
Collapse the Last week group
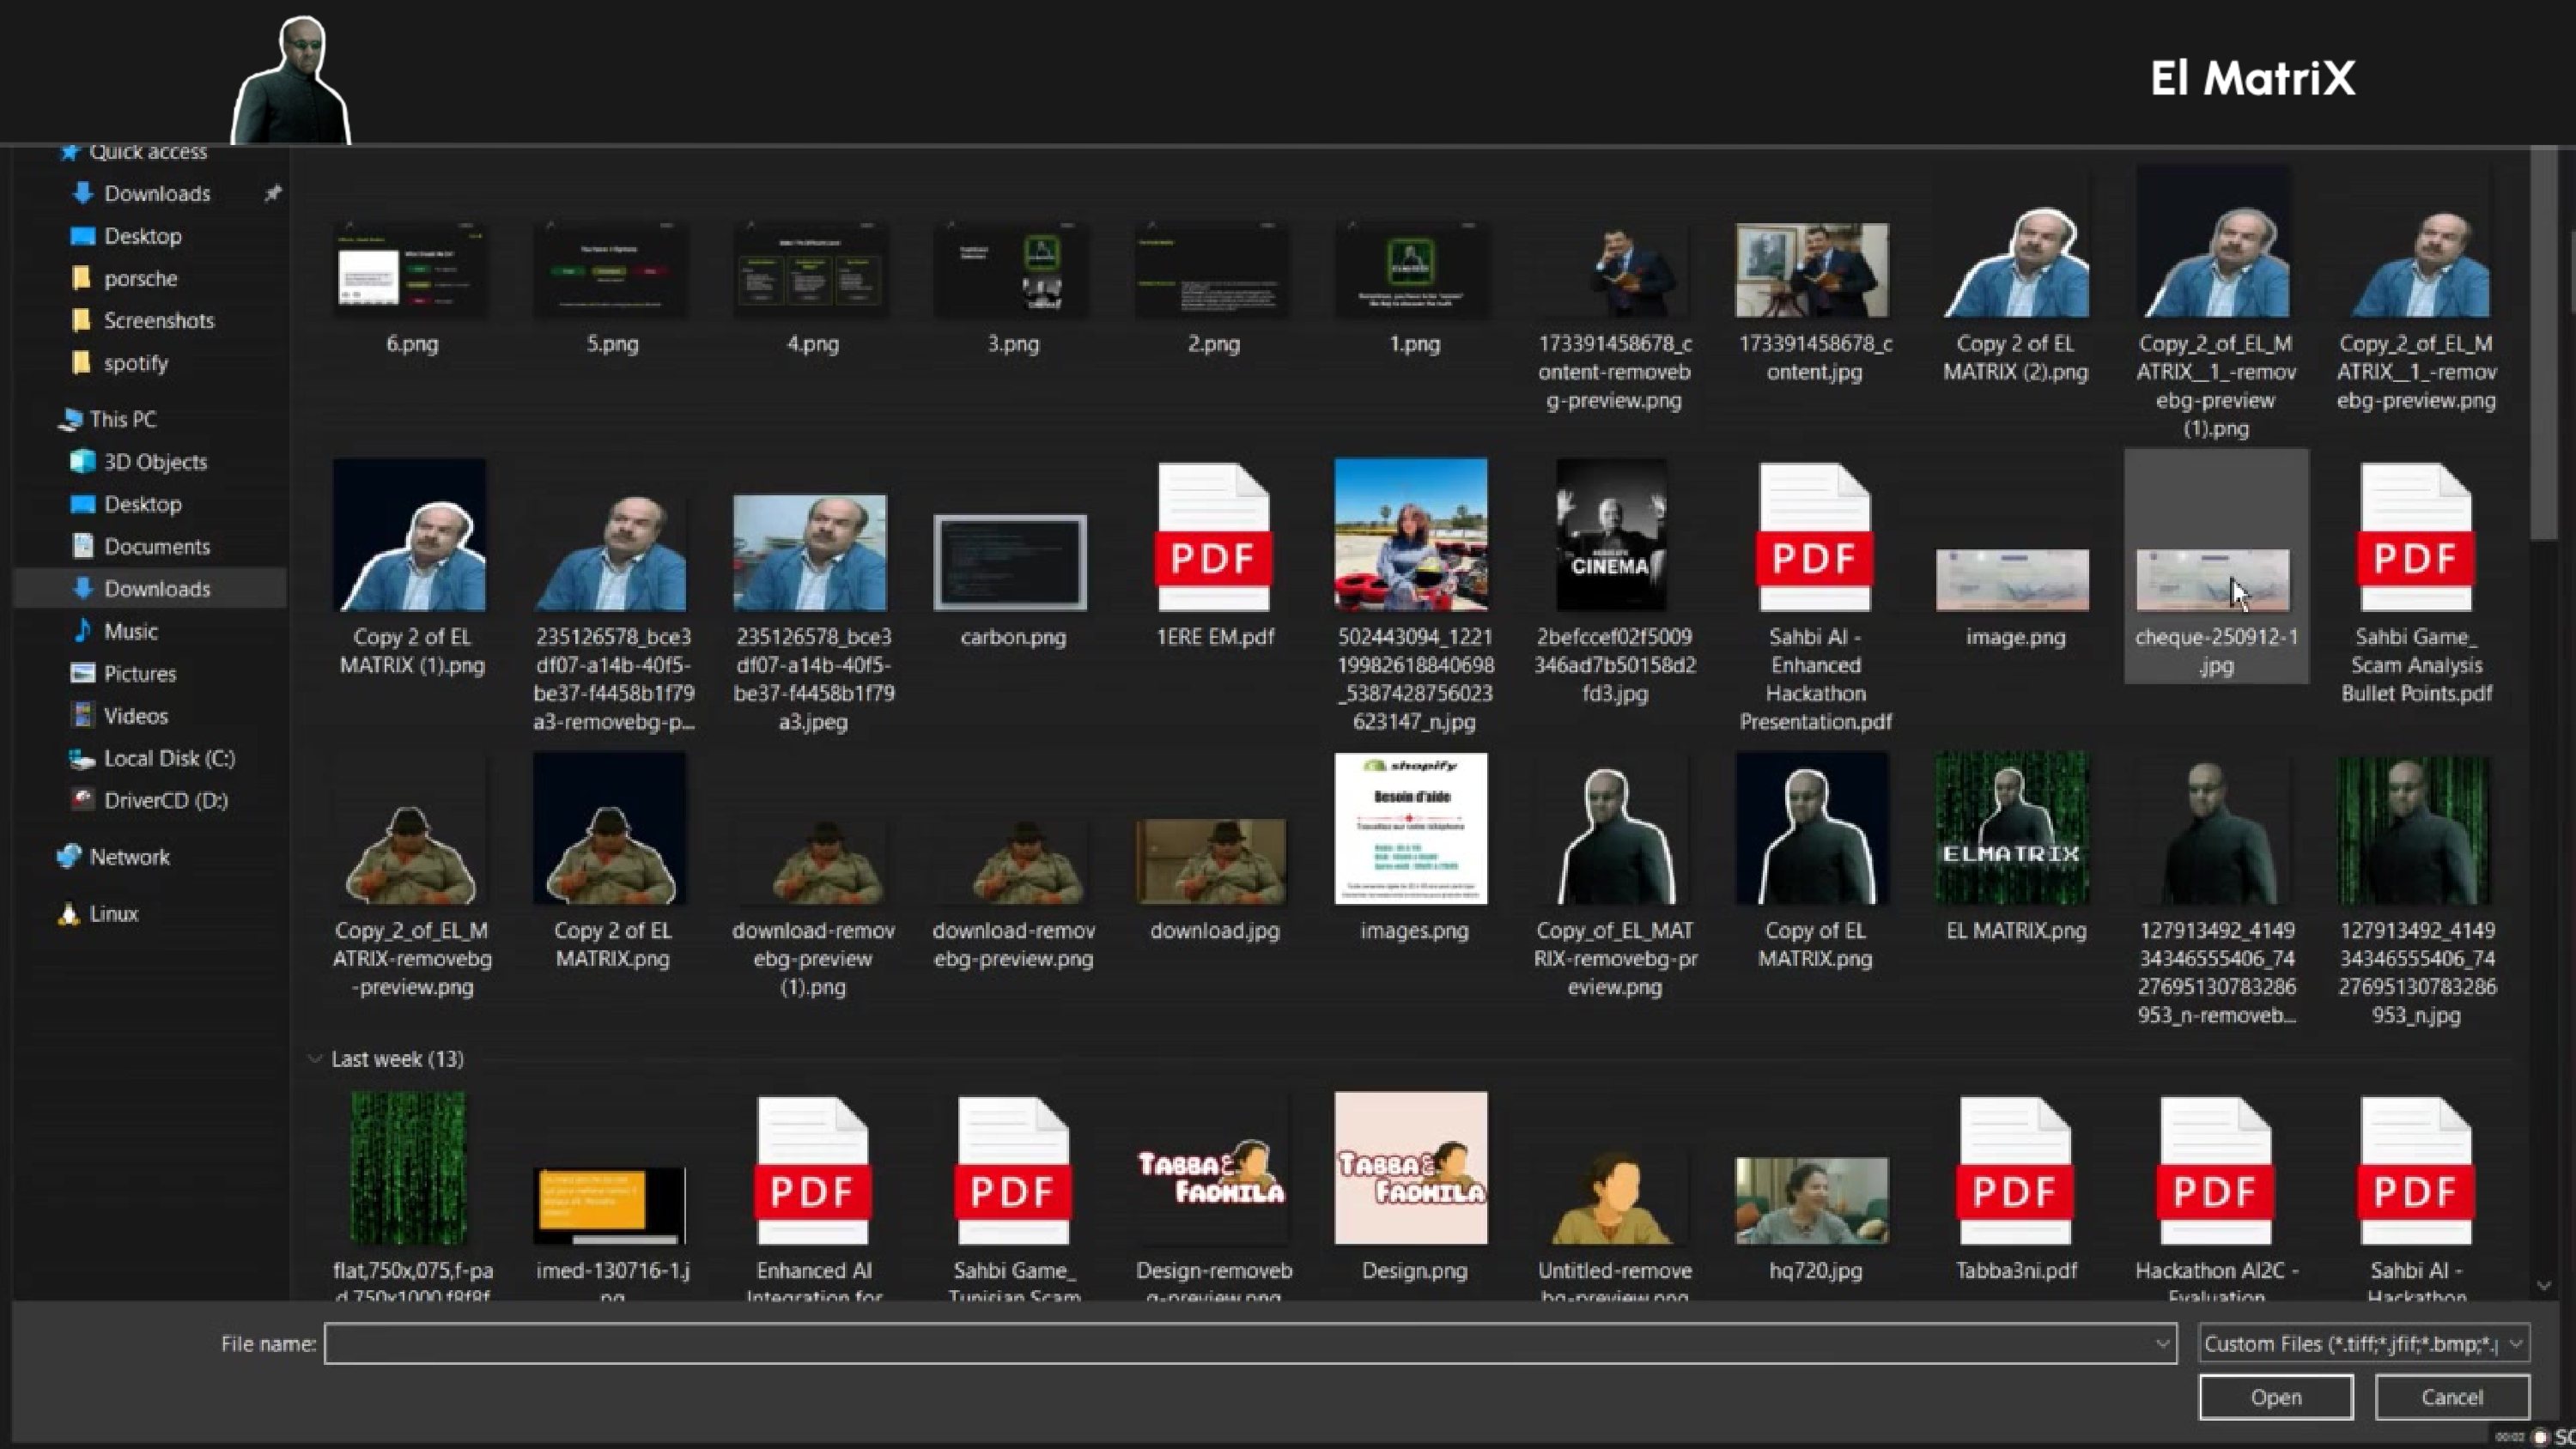coord(315,1059)
